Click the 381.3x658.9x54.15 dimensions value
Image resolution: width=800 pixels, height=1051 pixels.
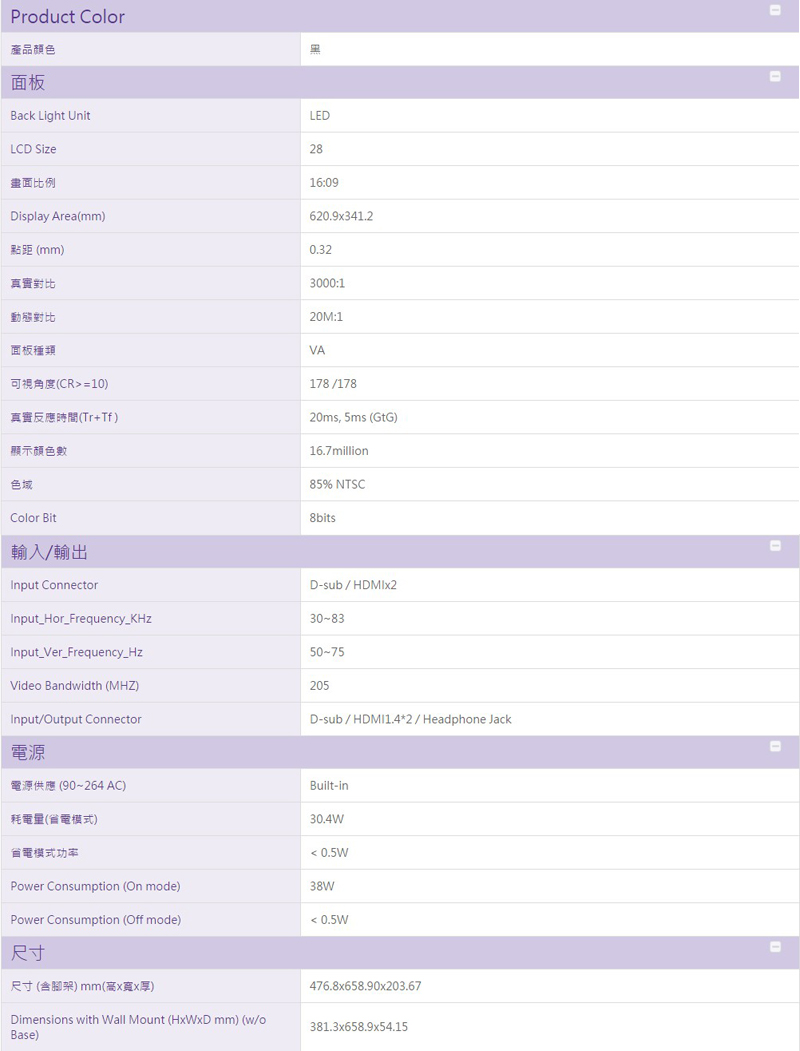click(359, 1027)
